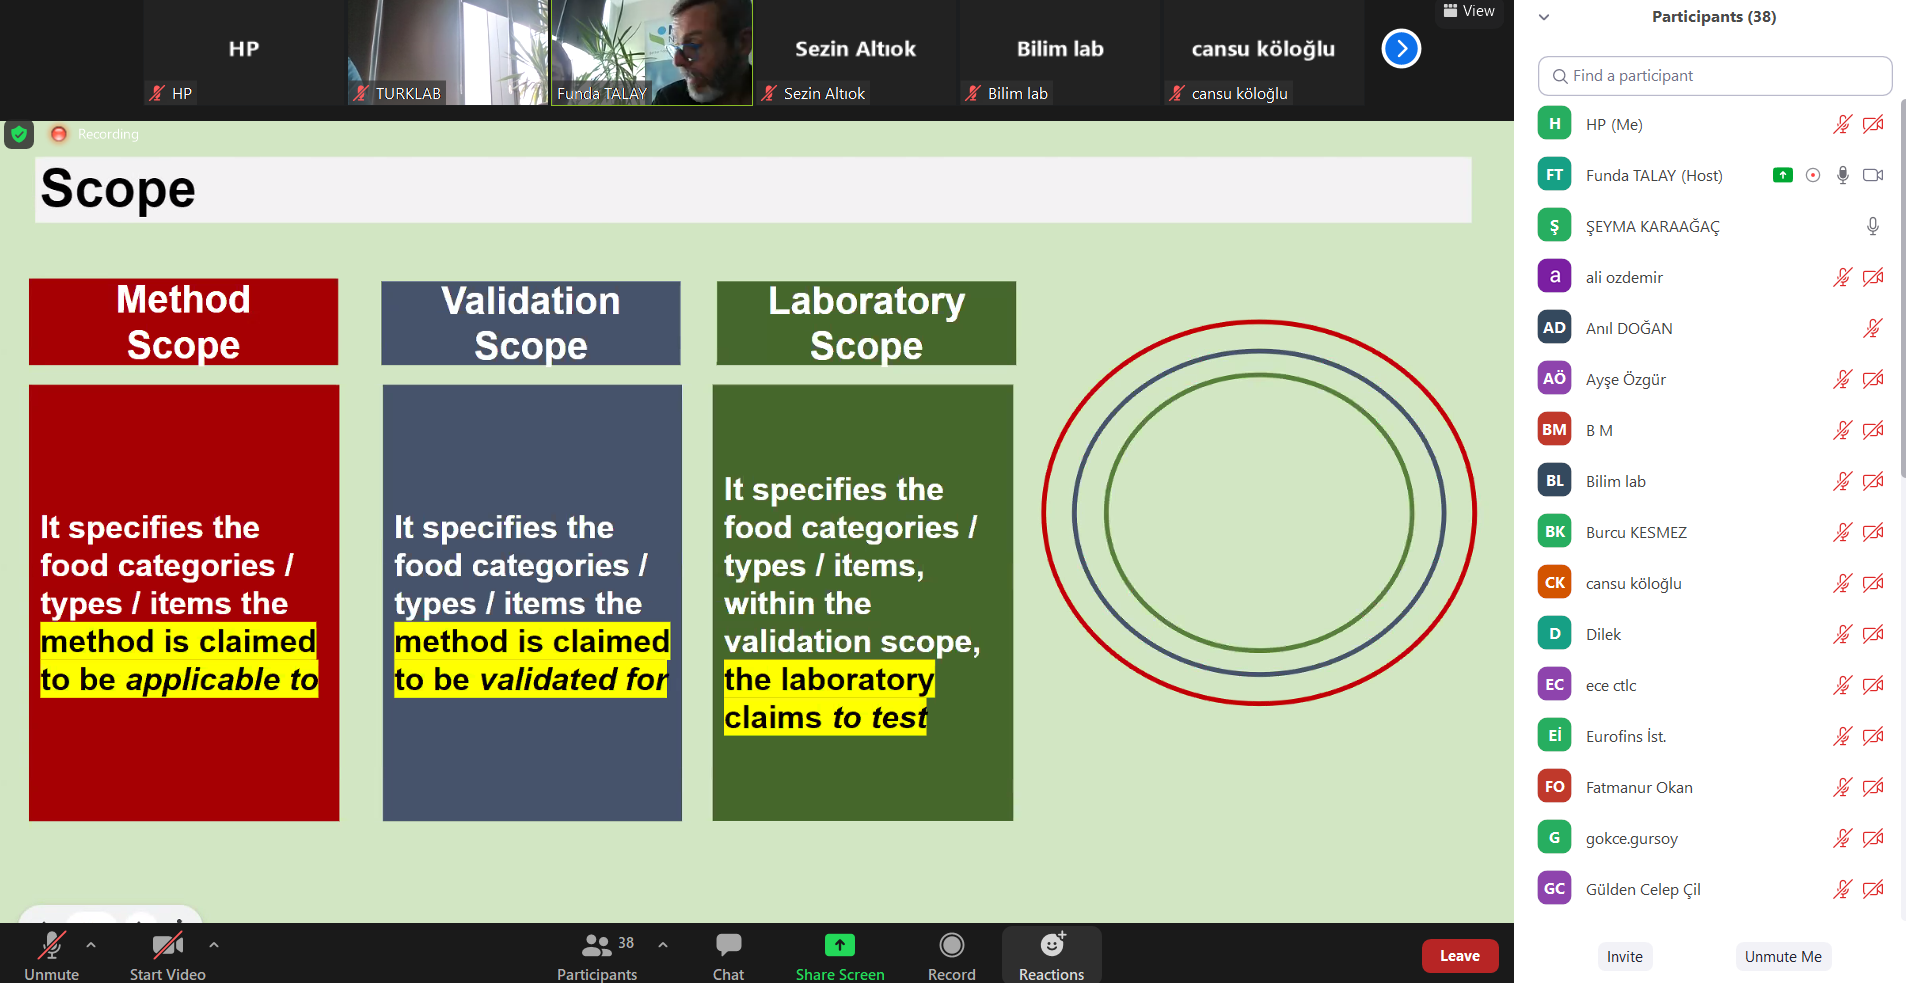Select Funda TALAY's video thumbnail
The image size is (1906, 983).
[x=651, y=52]
